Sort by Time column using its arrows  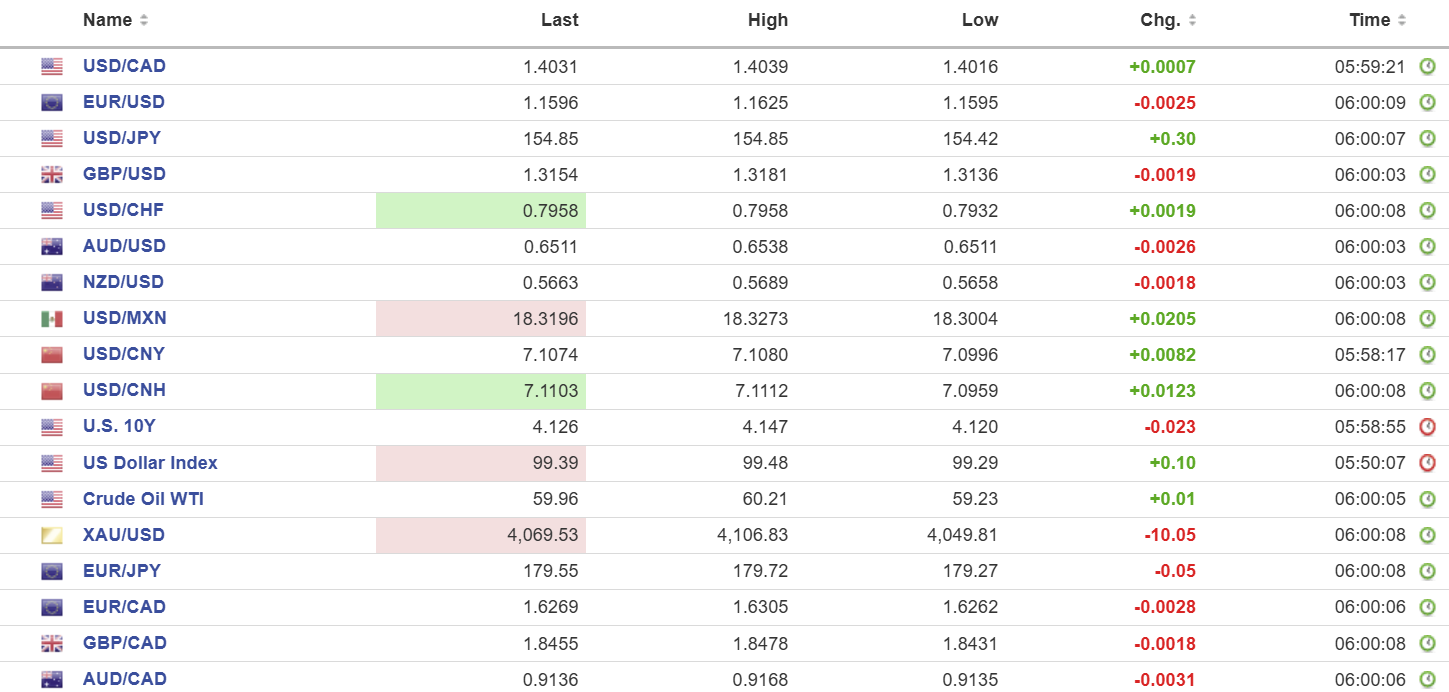coord(1402,21)
